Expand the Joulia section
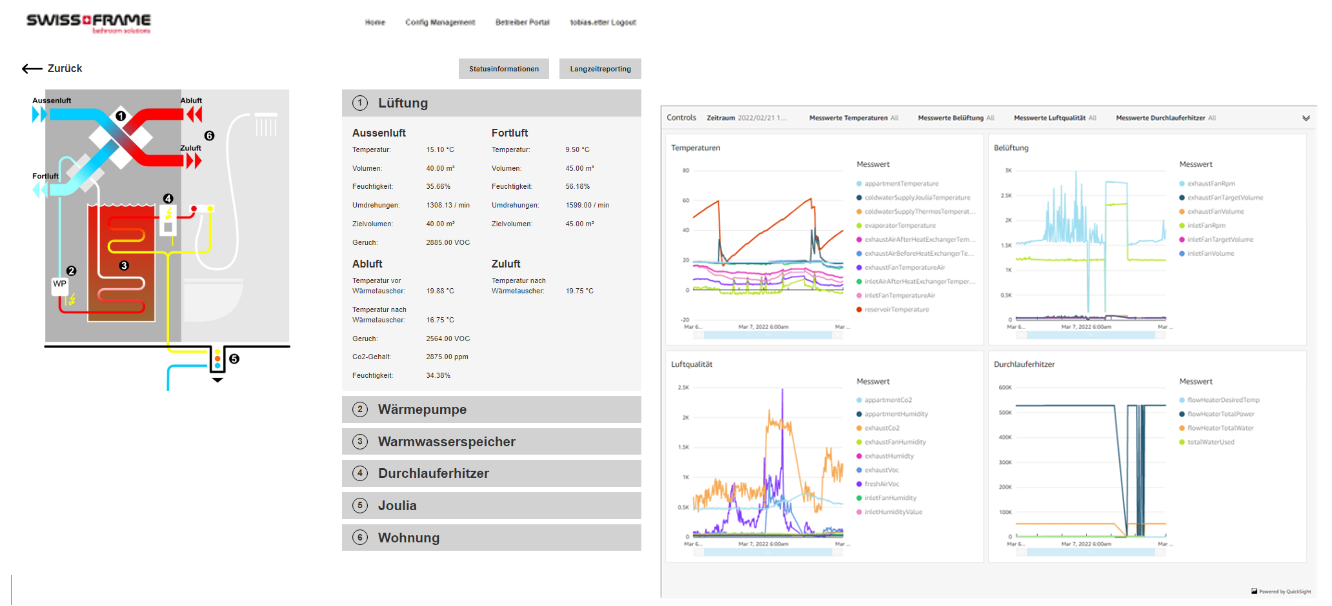The height and width of the screenshot is (606, 1332). [491, 506]
